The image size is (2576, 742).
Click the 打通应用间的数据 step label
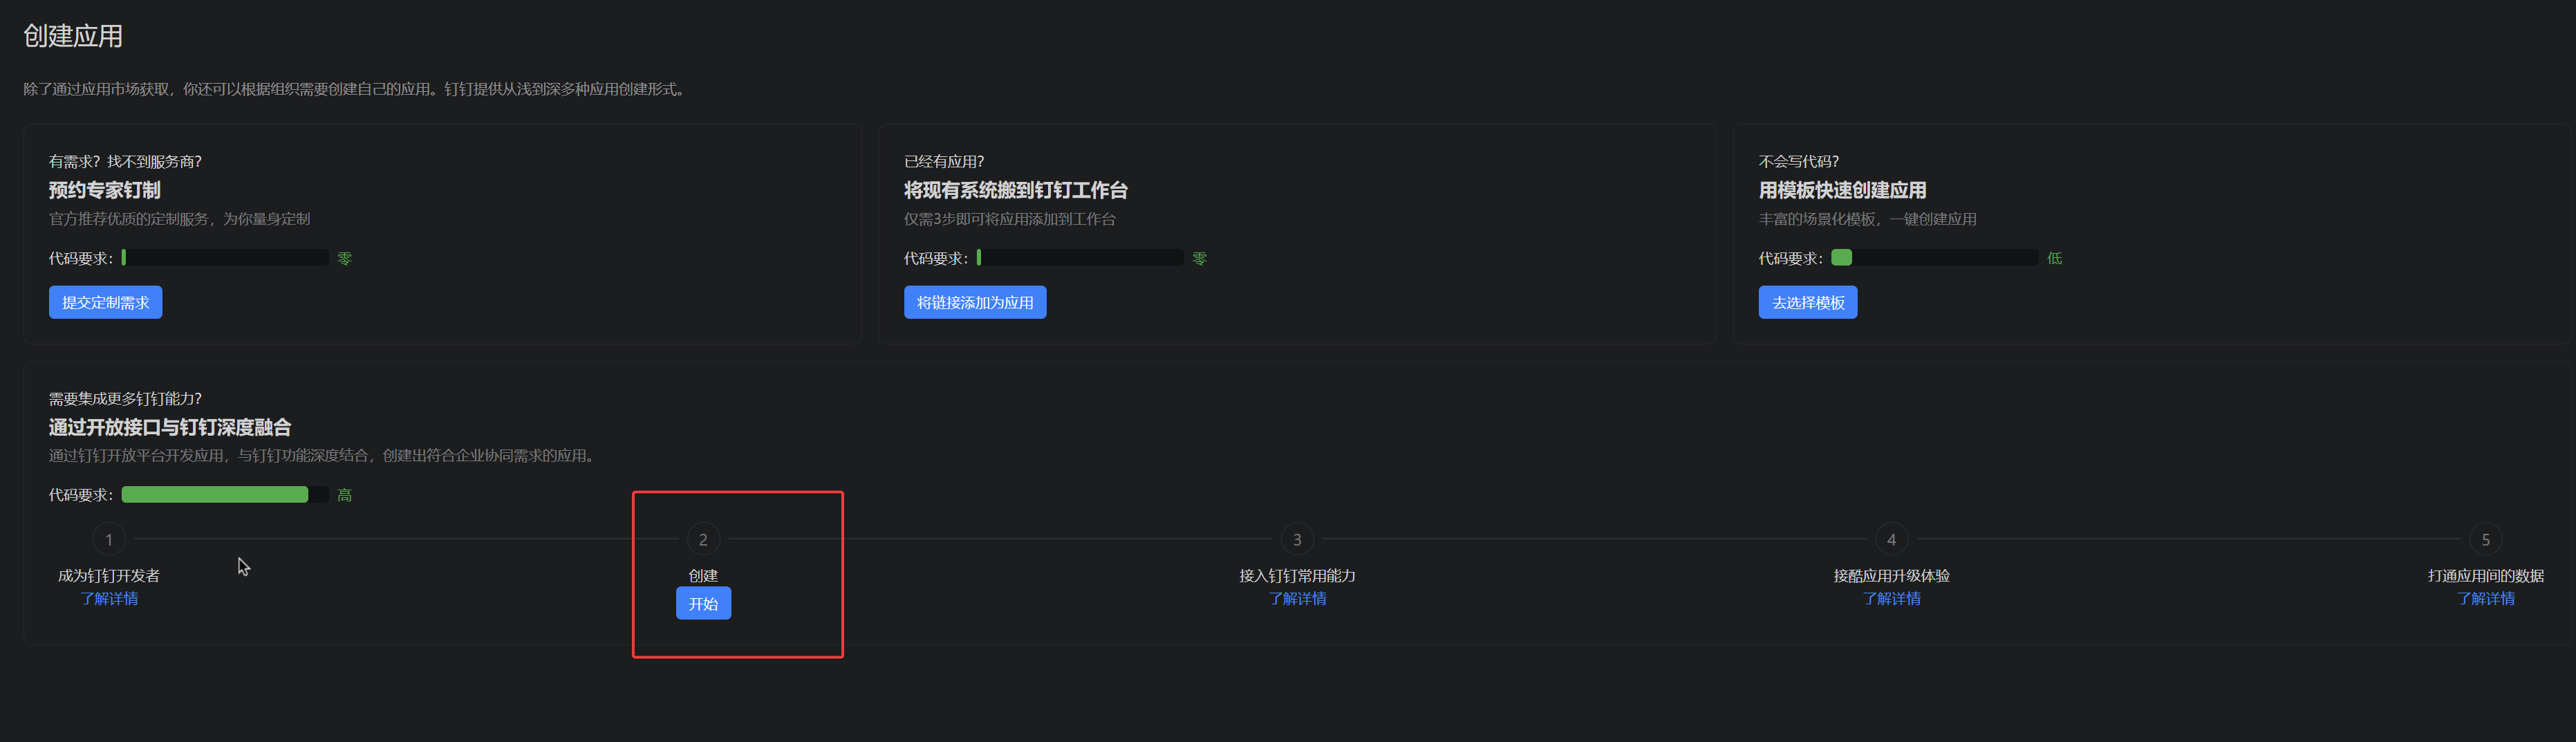[2485, 575]
